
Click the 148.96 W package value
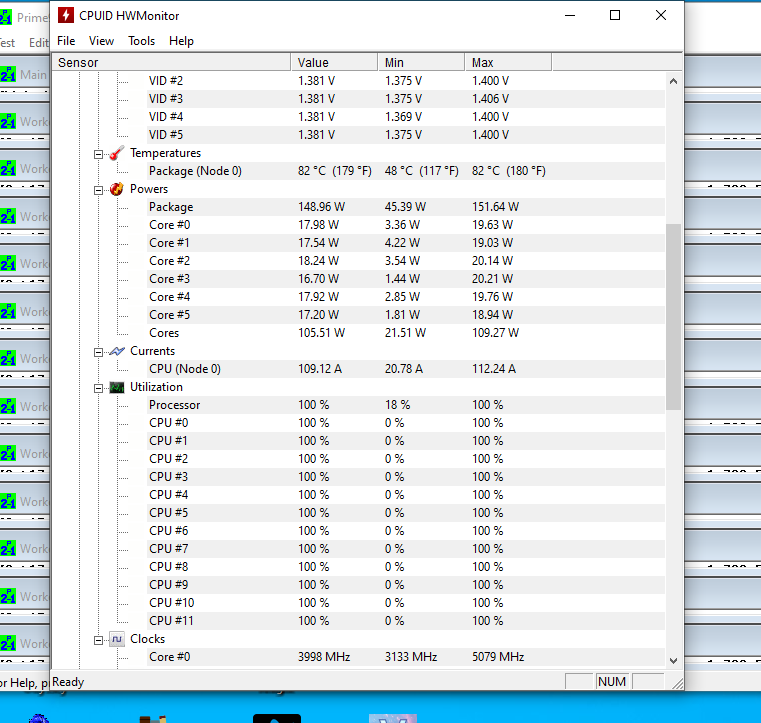(x=321, y=207)
